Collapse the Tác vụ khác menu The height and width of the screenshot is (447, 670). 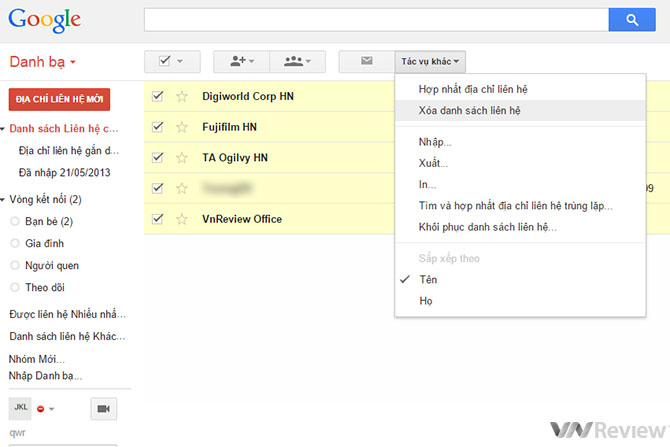pos(431,61)
